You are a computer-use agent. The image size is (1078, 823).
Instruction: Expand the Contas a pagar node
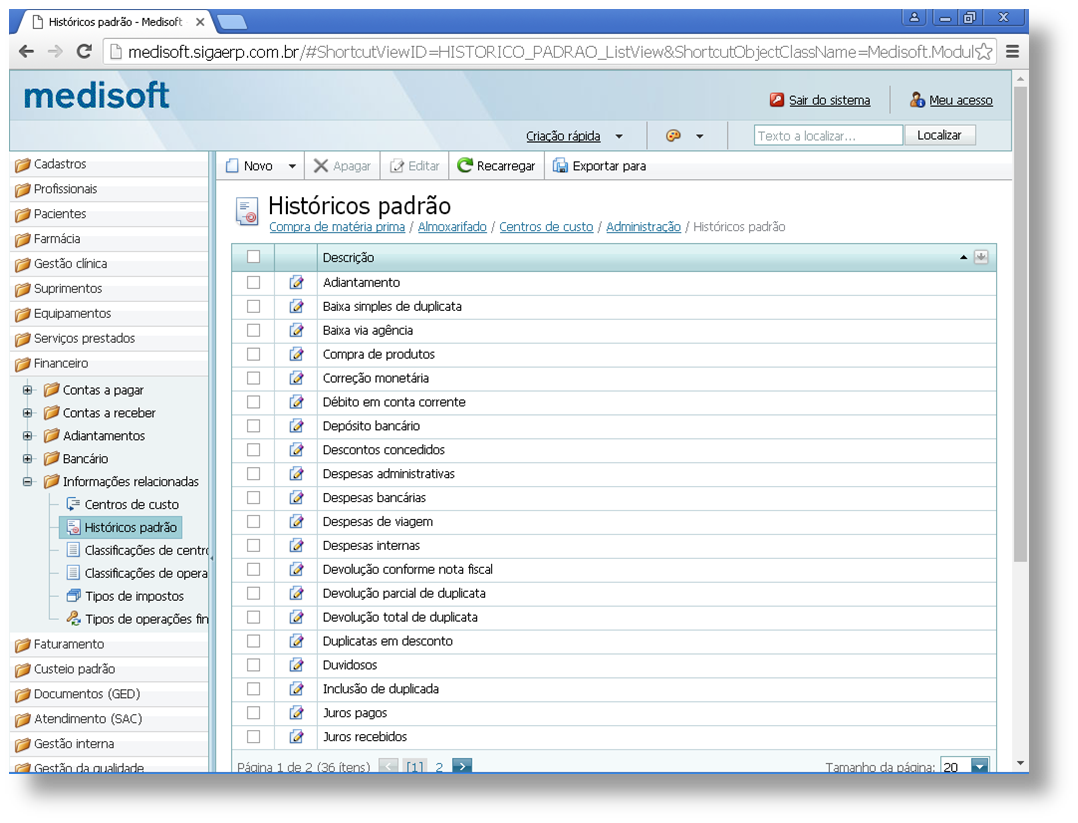pos(28,390)
